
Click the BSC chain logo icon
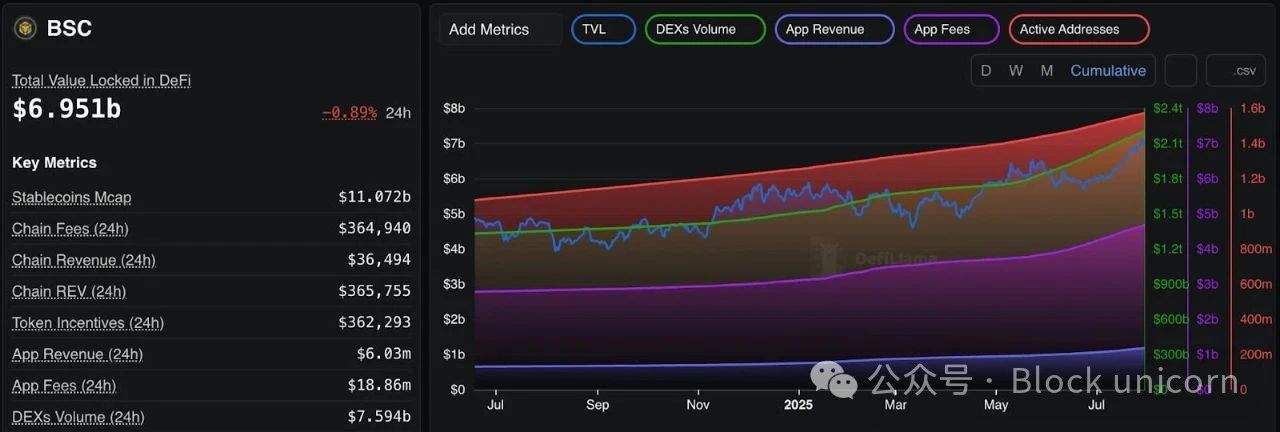(x=25, y=28)
